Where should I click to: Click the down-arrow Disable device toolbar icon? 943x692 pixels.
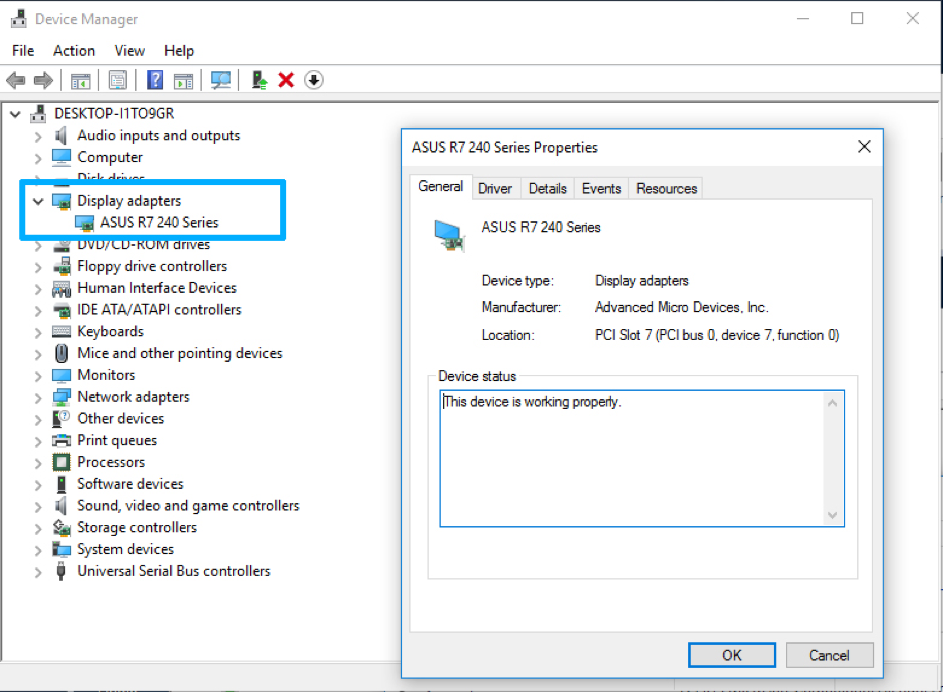pyautogui.click(x=314, y=80)
